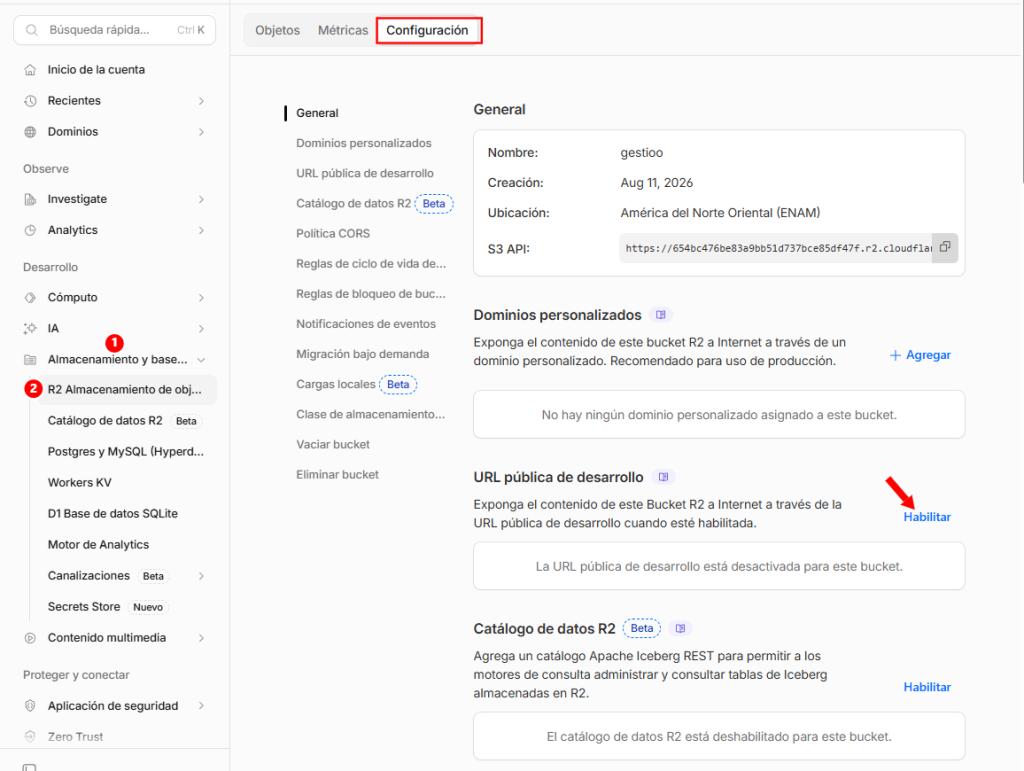This screenshot has height=771, width=1024.
Task: Go to Notificaciones de eventos section
Action: coord(366,324)
